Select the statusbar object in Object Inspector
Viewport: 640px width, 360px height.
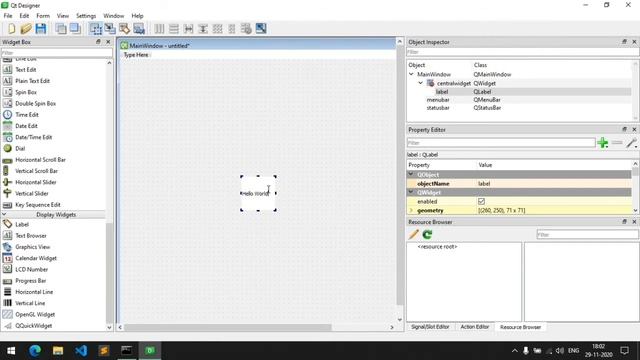coord(438,108)
